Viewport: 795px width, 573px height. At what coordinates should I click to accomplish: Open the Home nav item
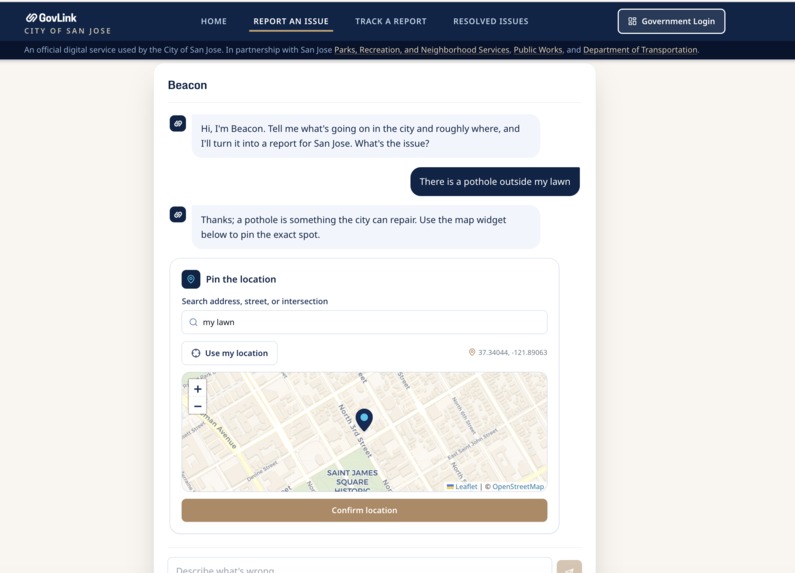pyautogui.click(x=213, y=21)
